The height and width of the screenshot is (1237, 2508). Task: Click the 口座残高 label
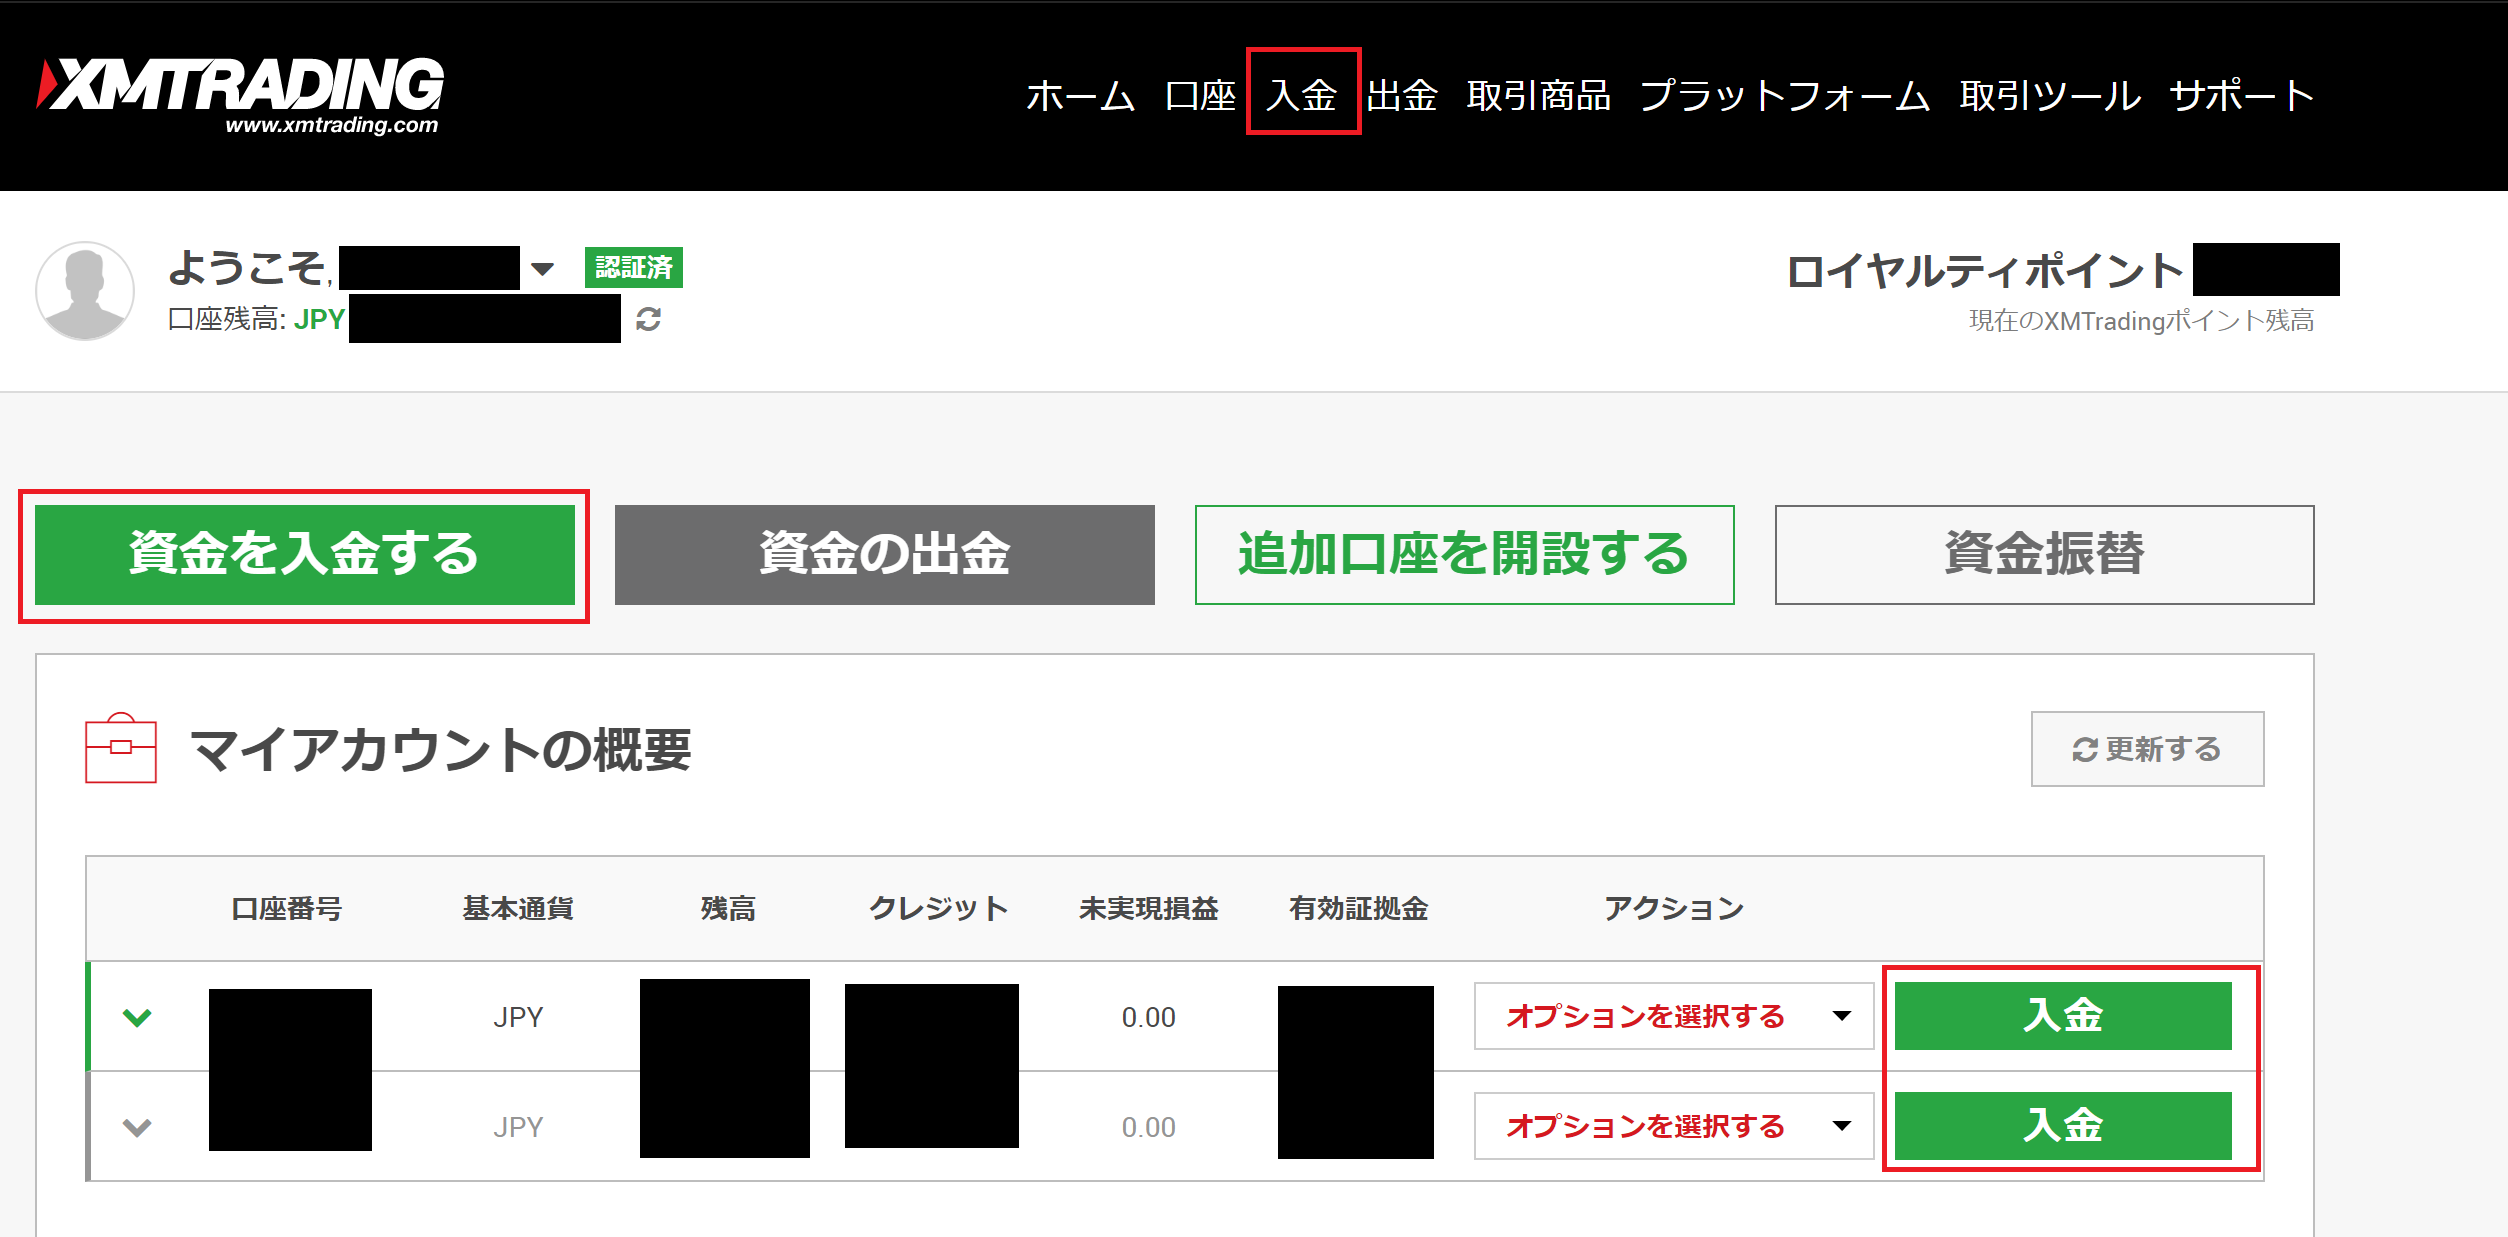[x=226, y=319]
